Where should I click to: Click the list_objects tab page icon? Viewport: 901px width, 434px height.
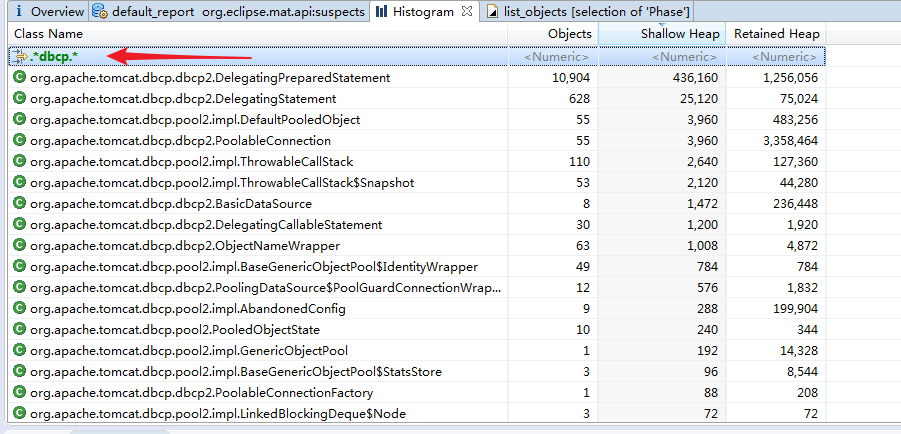(x=492, y=11)
